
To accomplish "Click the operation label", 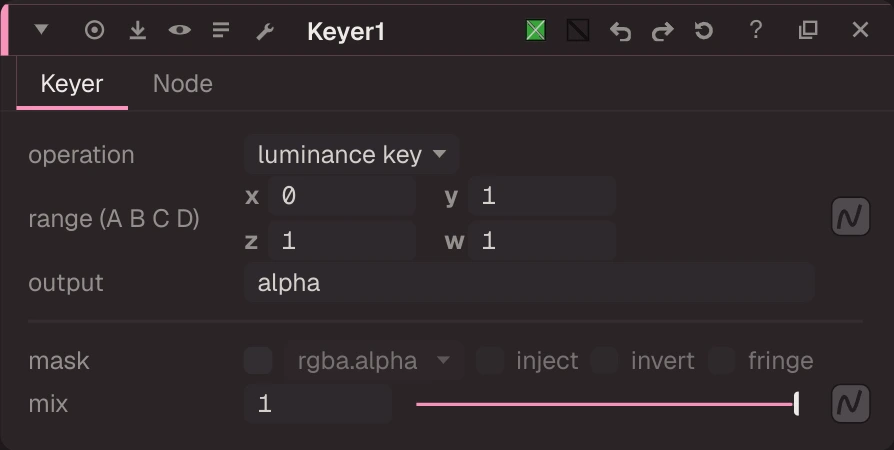I will pyautogui.click(x=82, y=155).
